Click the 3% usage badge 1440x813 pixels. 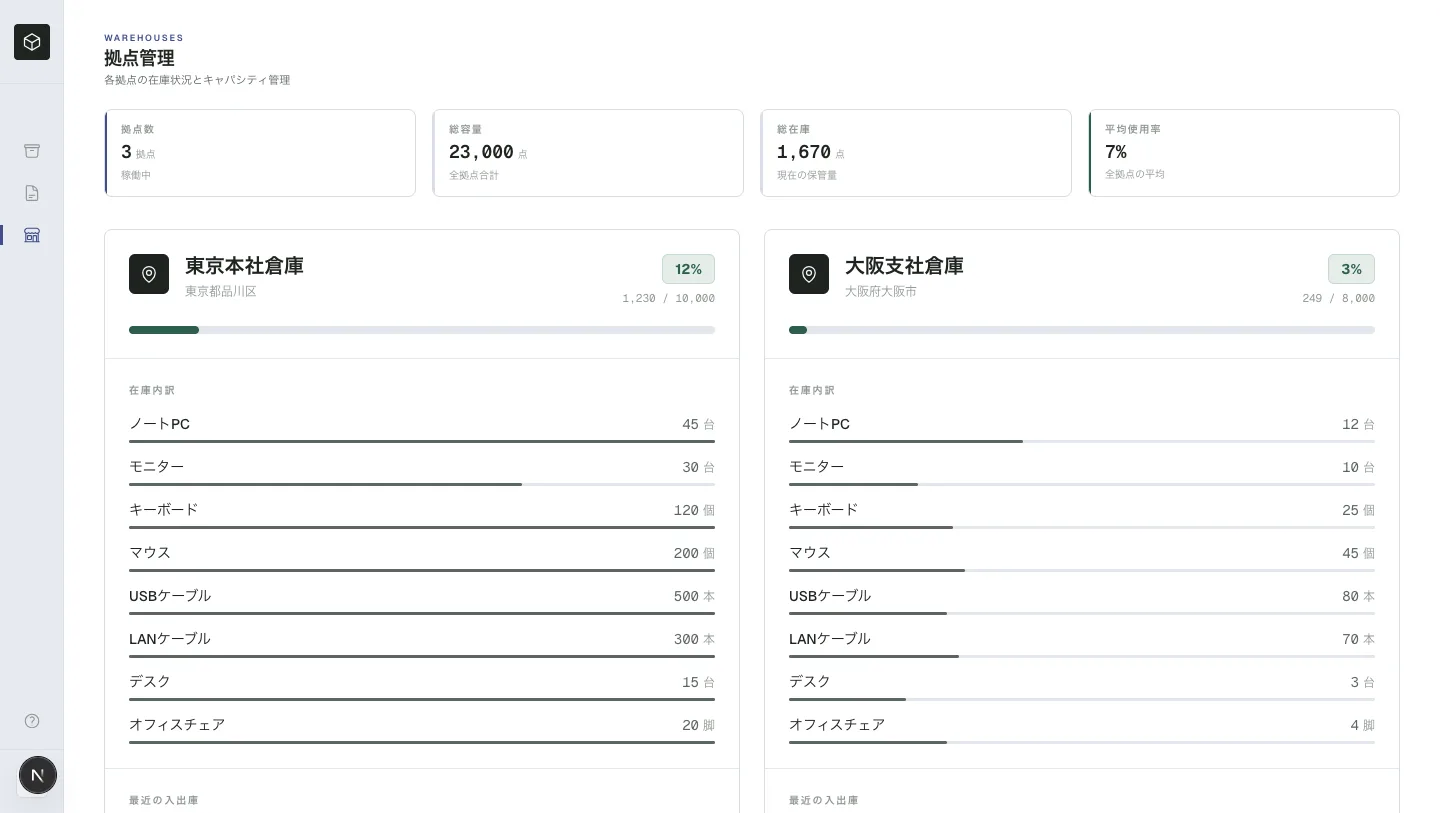(x=1351, y=269)
